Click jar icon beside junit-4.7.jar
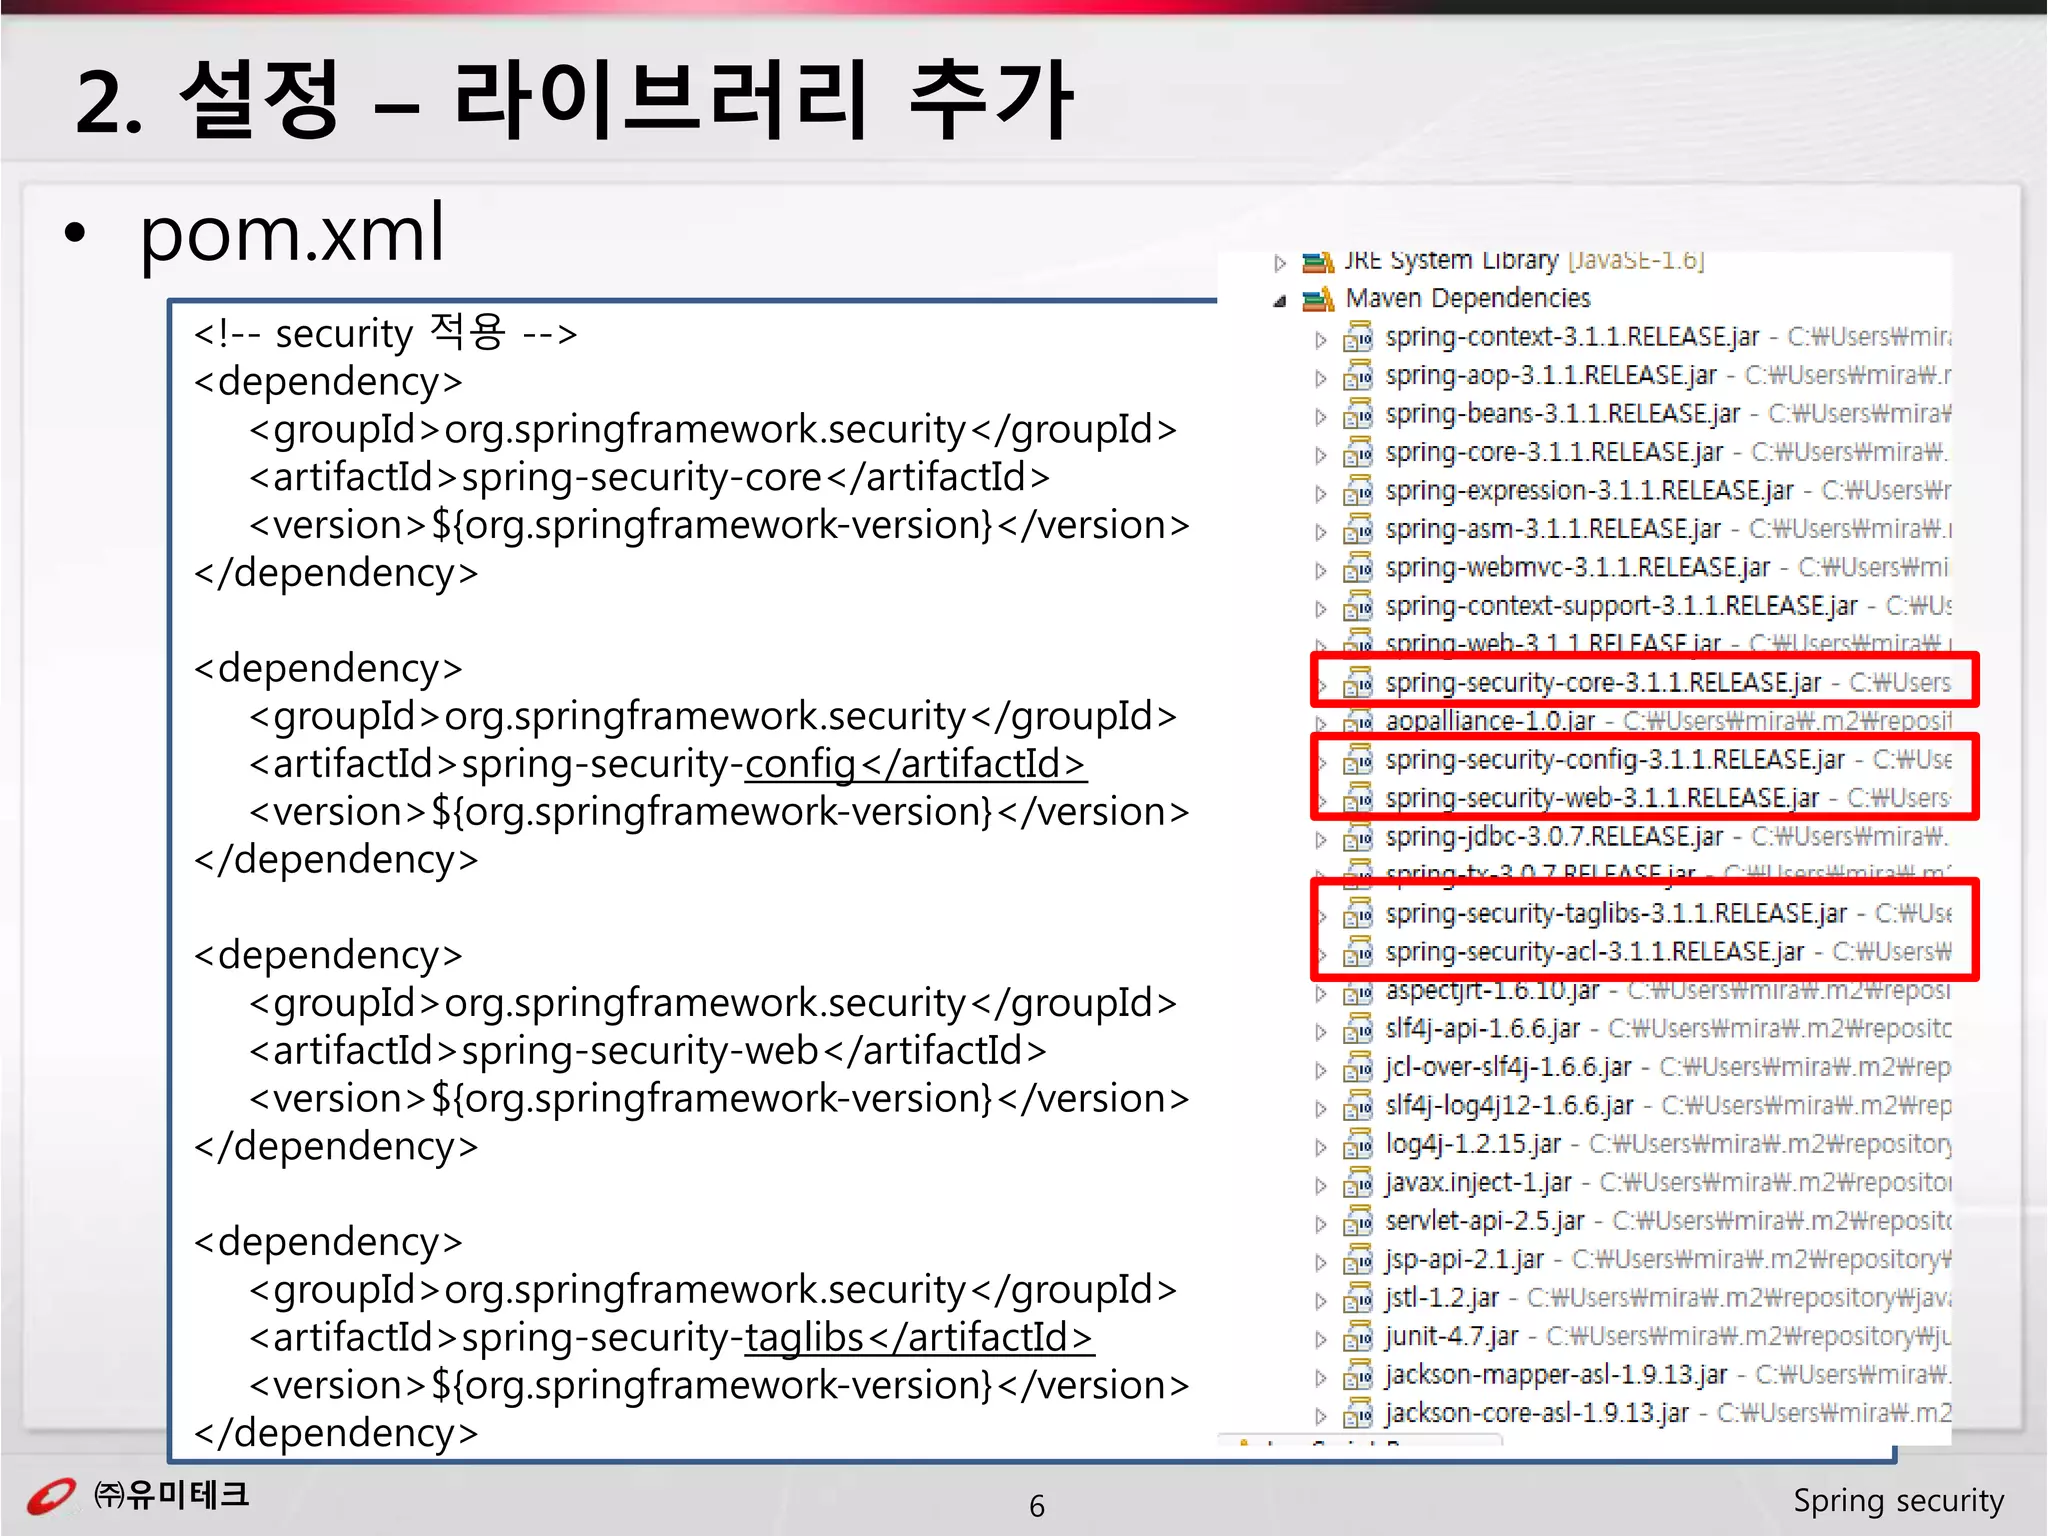 [x=1358, y=1337]
